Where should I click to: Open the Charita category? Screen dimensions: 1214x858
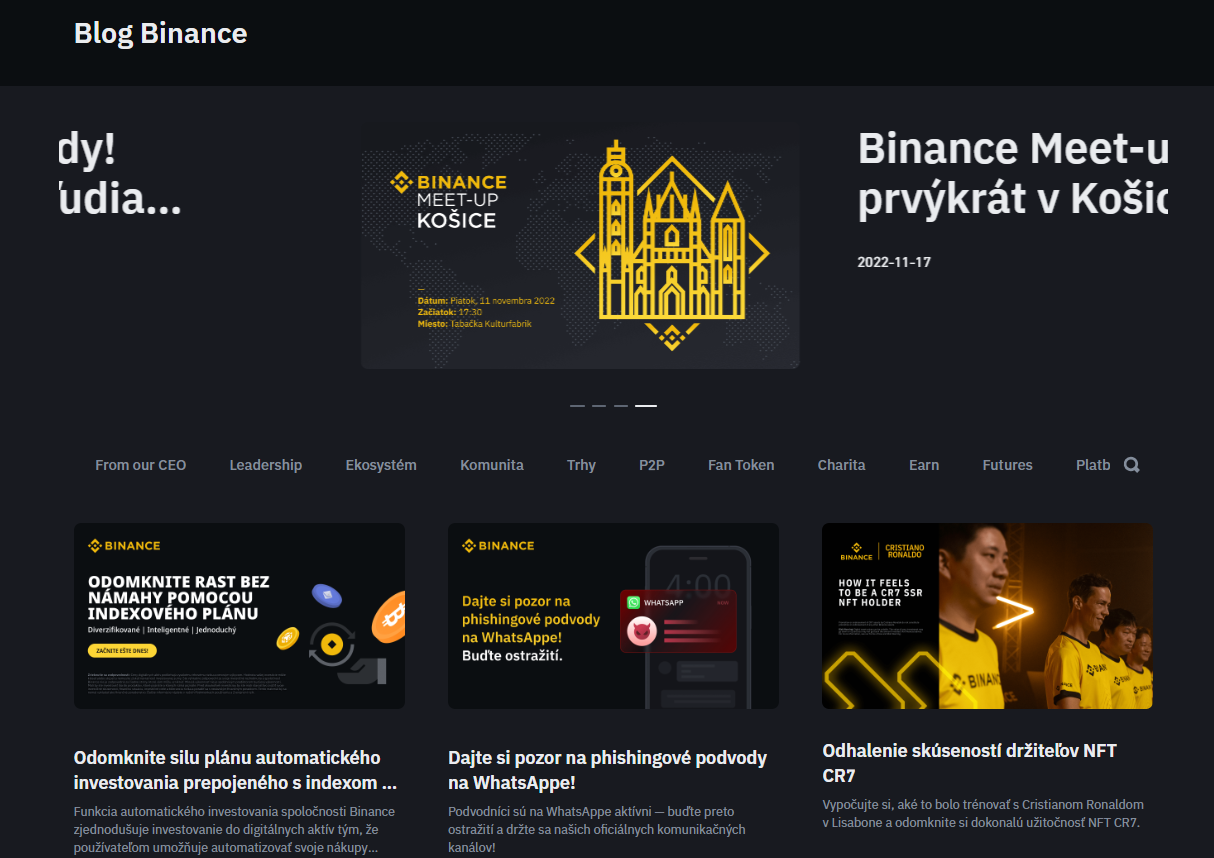(x=842, y=465)
